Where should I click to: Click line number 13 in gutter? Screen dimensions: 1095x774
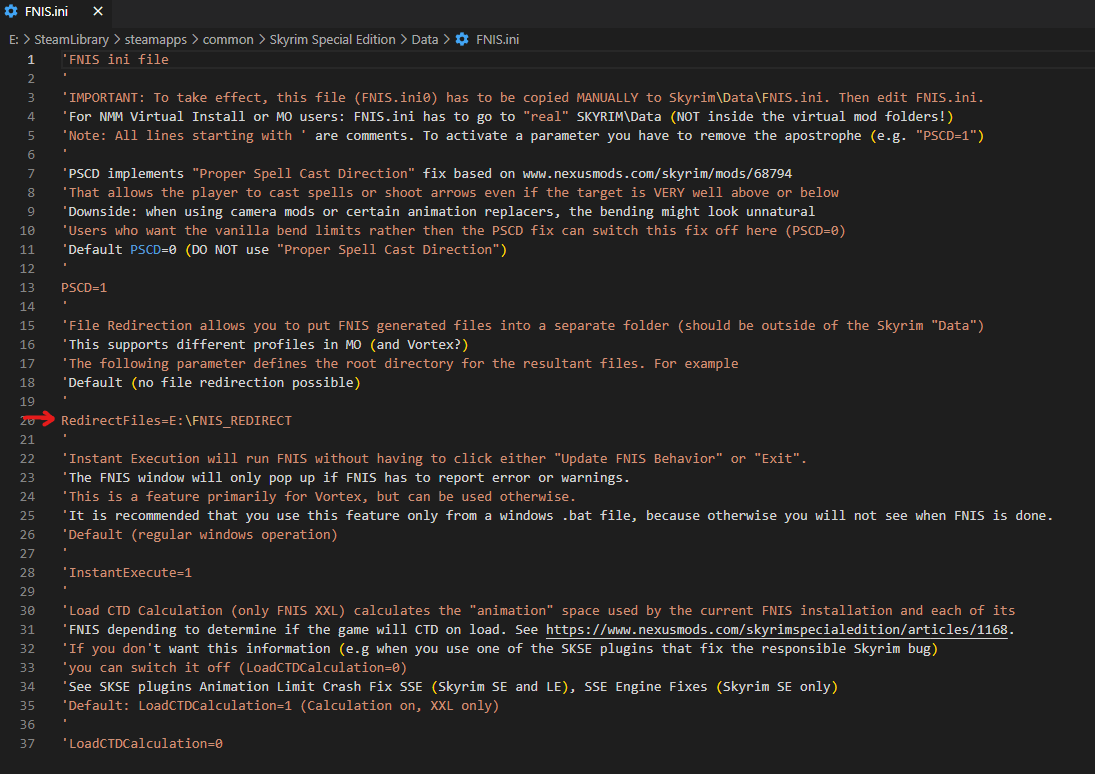pyautogui.click(x=27, y=288)
